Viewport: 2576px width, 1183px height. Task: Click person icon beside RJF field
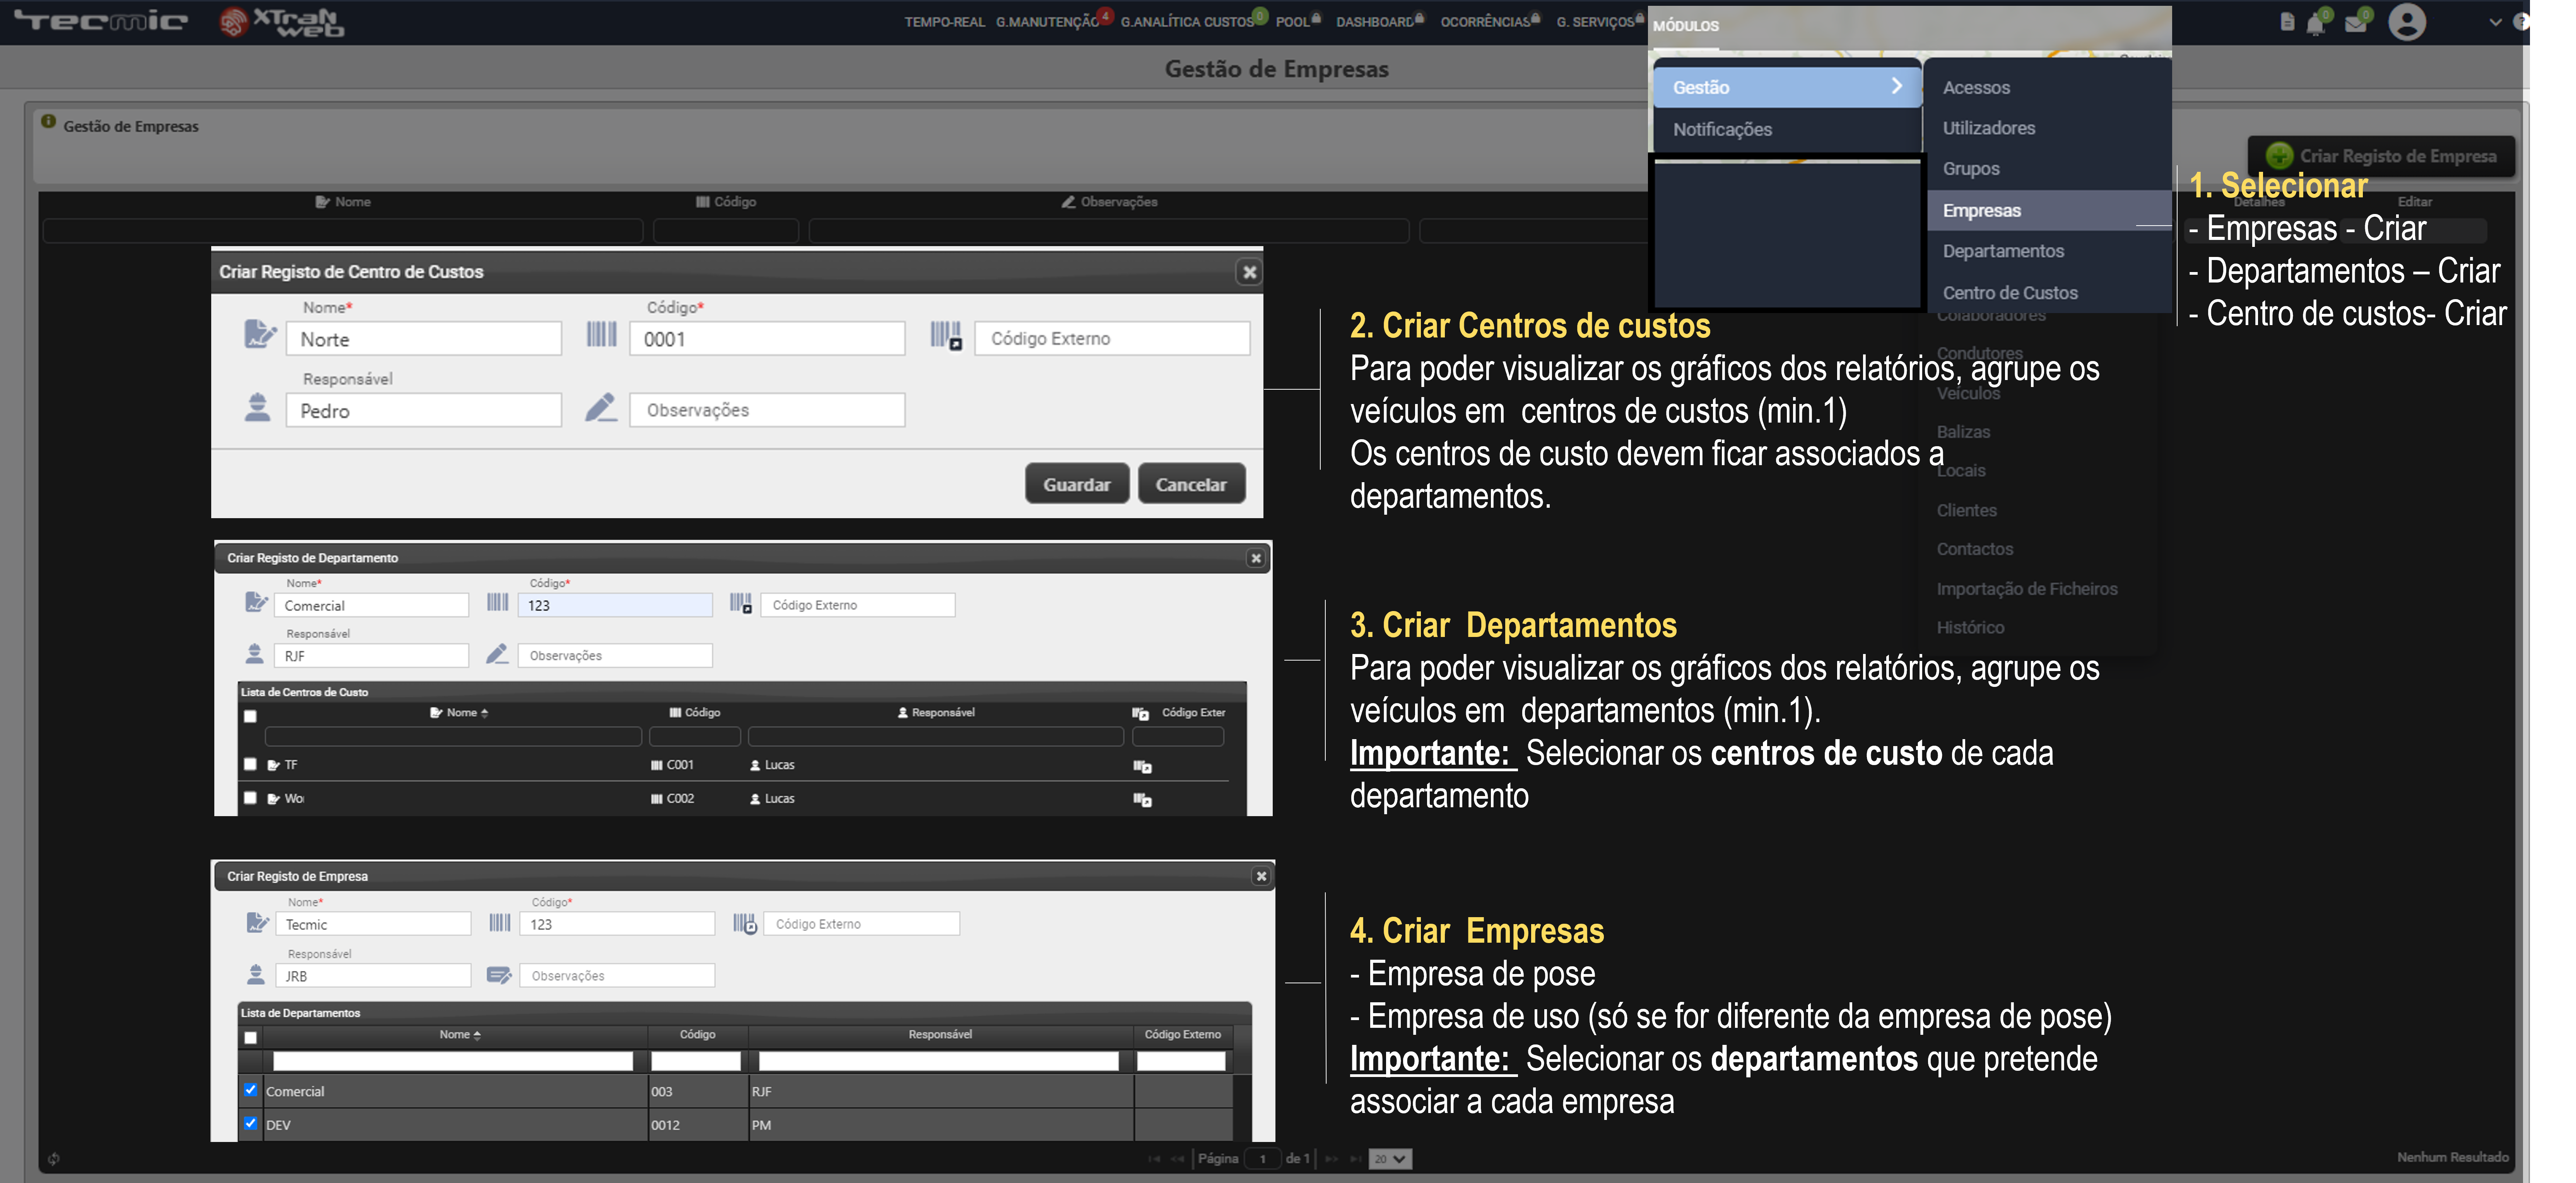click(254, 654)
